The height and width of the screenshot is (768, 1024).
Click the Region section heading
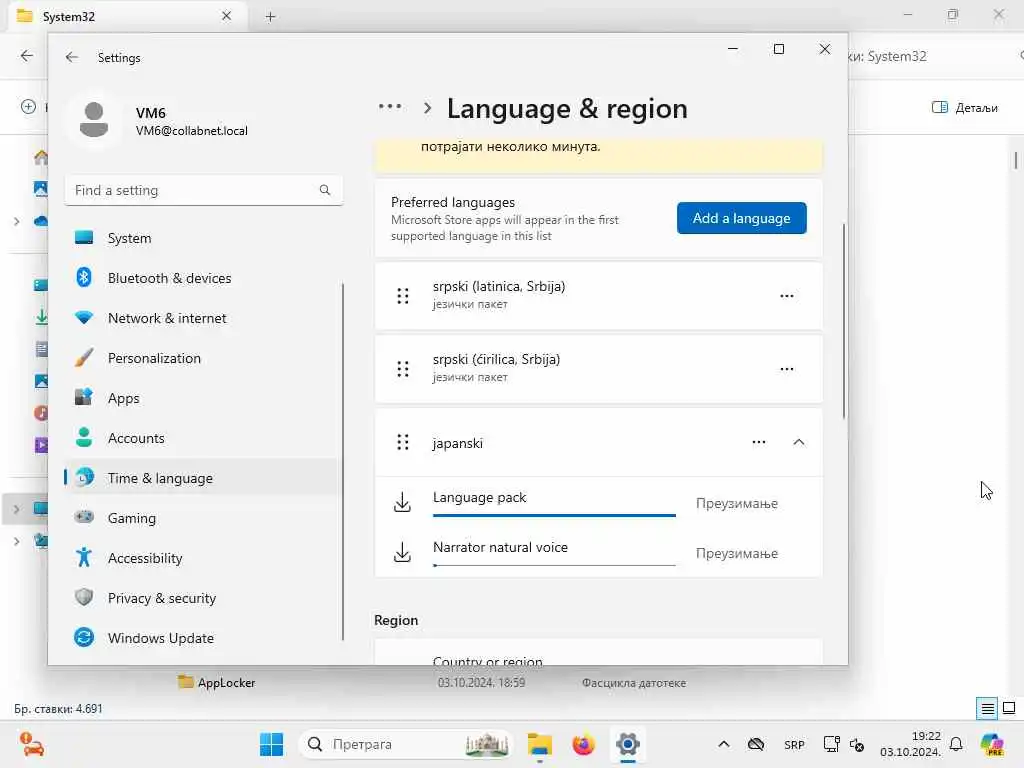[x=396, y=620]
